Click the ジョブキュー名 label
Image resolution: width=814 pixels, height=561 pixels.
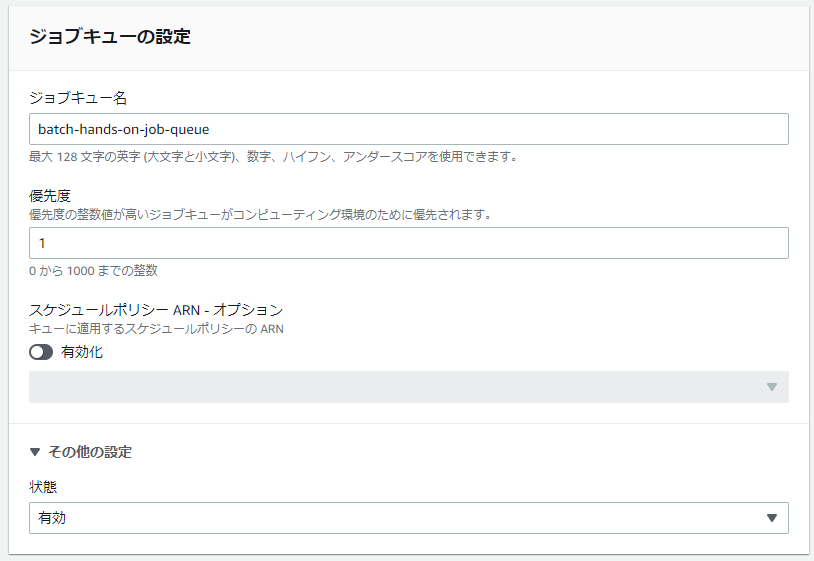pos(78,98)
